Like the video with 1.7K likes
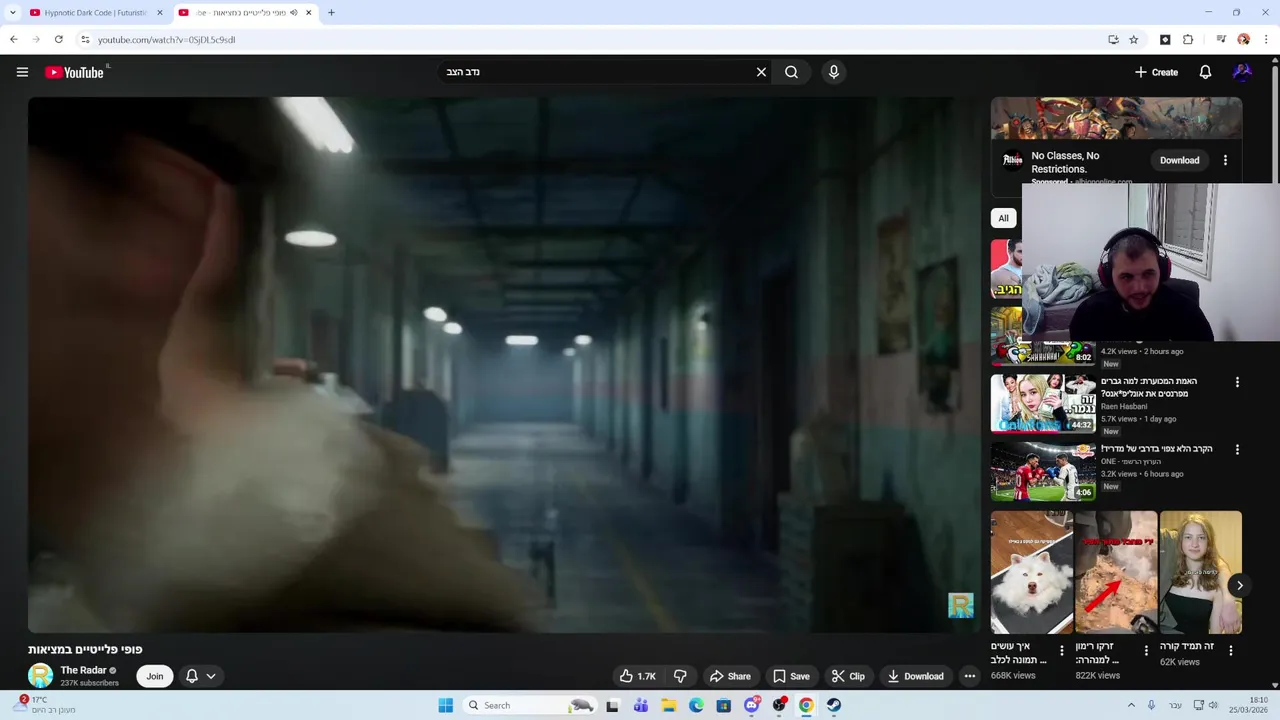Image resolution: width=1280 pixels, height=720 pixels. coord(638,676)
